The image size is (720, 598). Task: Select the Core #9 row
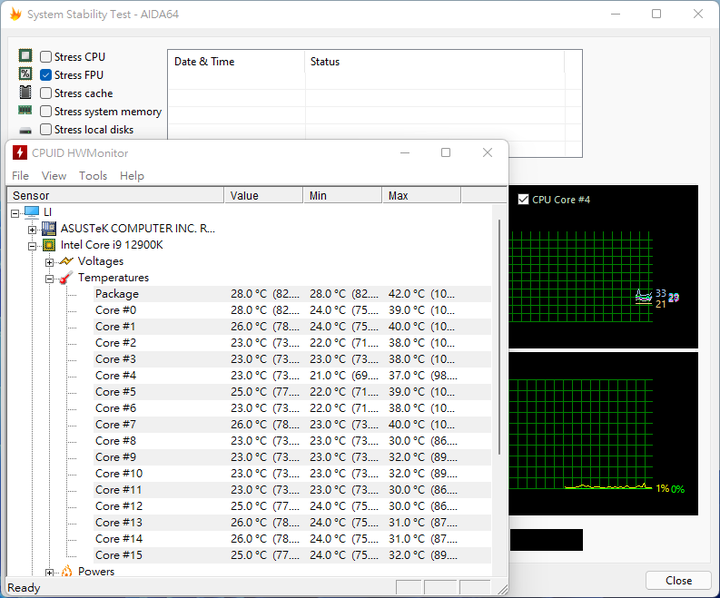click(x=292, y=457)
